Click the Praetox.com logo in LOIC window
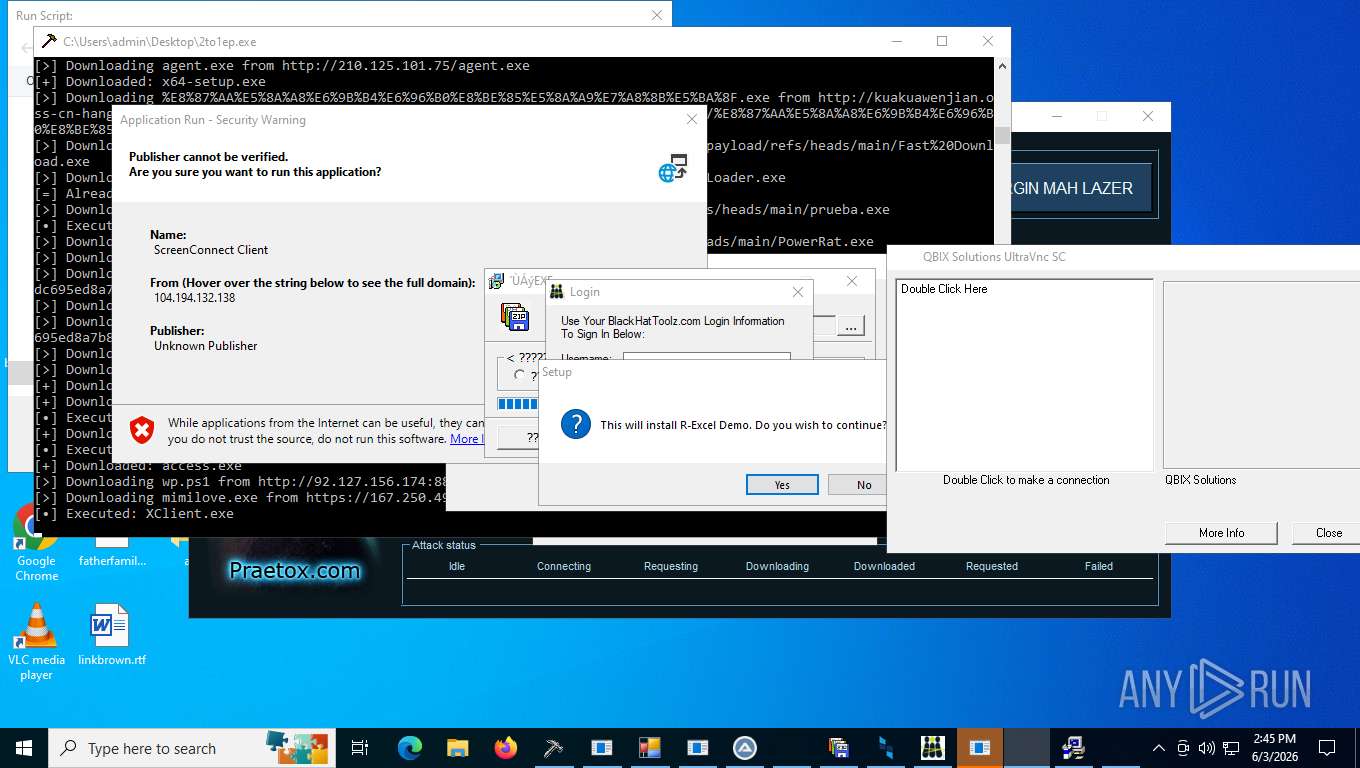Screen dimensions: 1360x768 (294, 570)
